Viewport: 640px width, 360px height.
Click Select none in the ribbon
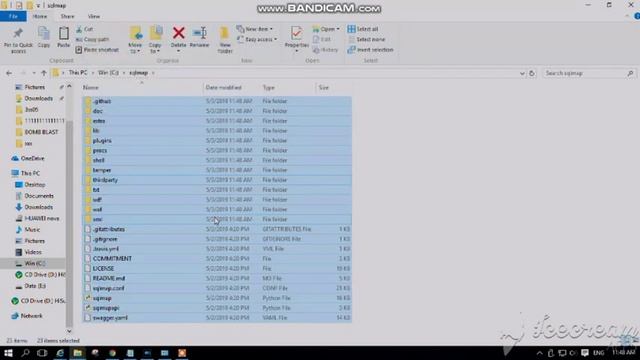point(366,40)
